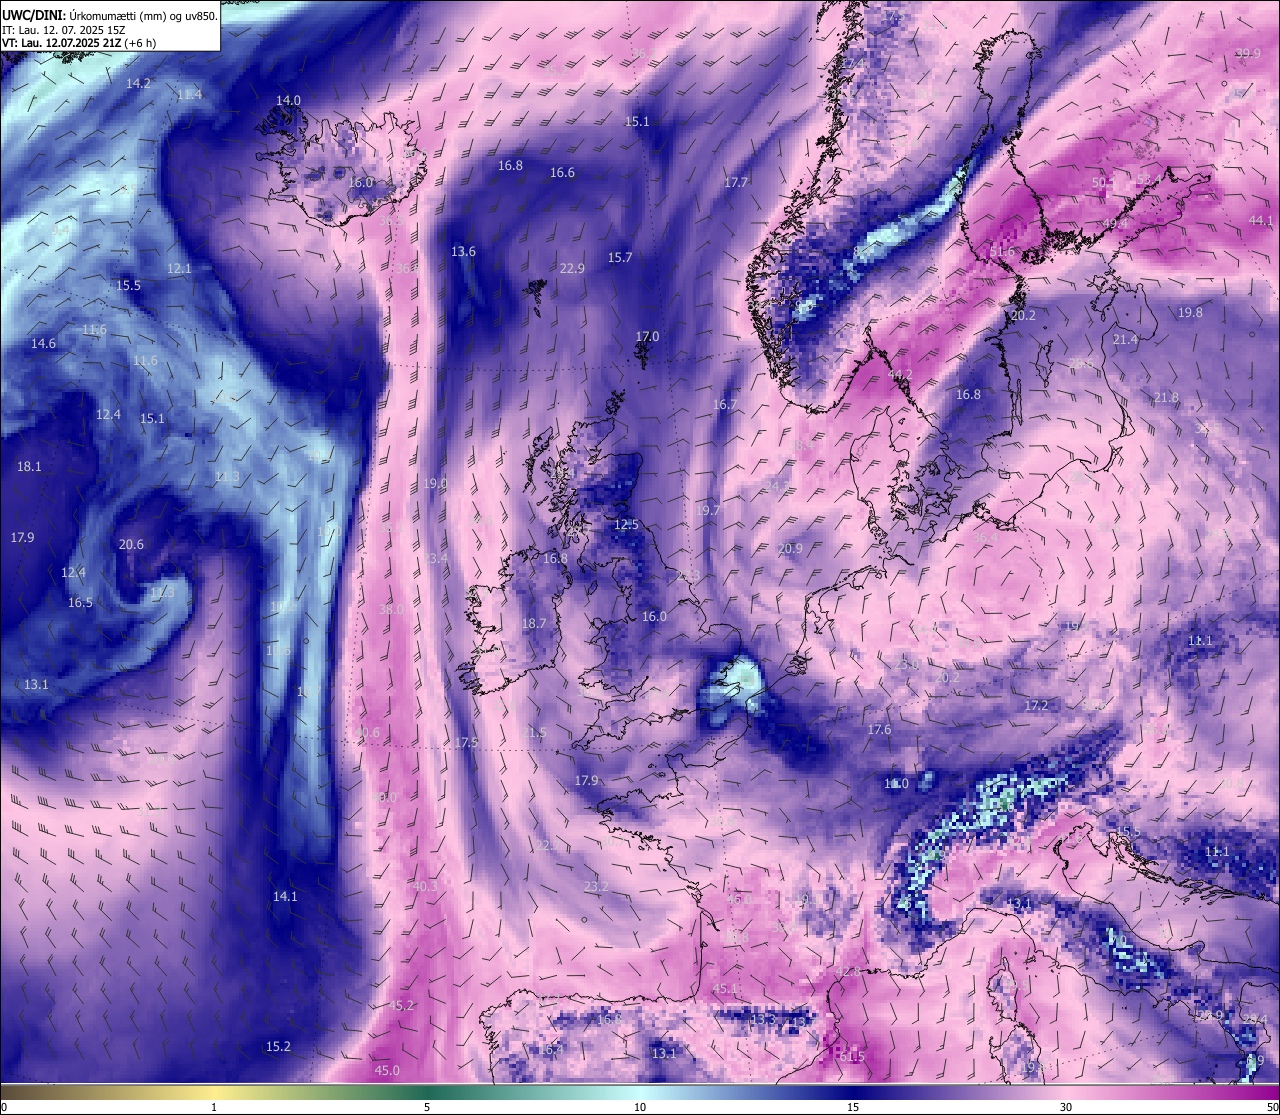Image resolution: width=1280 pixels, height=1115 pixels.
Task: Click the 12.5 value over Scotland
Action: click(626, 524)
